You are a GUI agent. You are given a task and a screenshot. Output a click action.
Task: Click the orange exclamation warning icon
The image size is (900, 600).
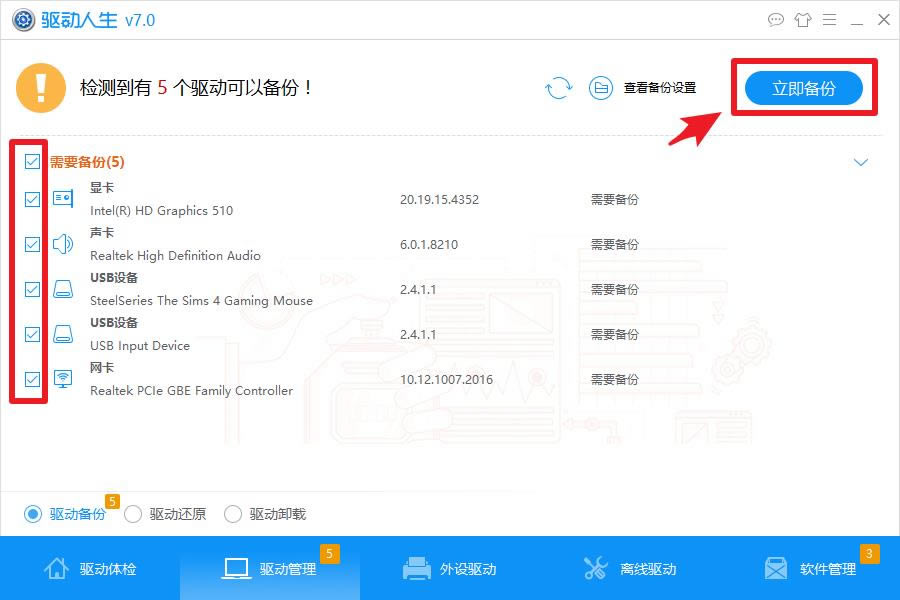pos(41,88)
